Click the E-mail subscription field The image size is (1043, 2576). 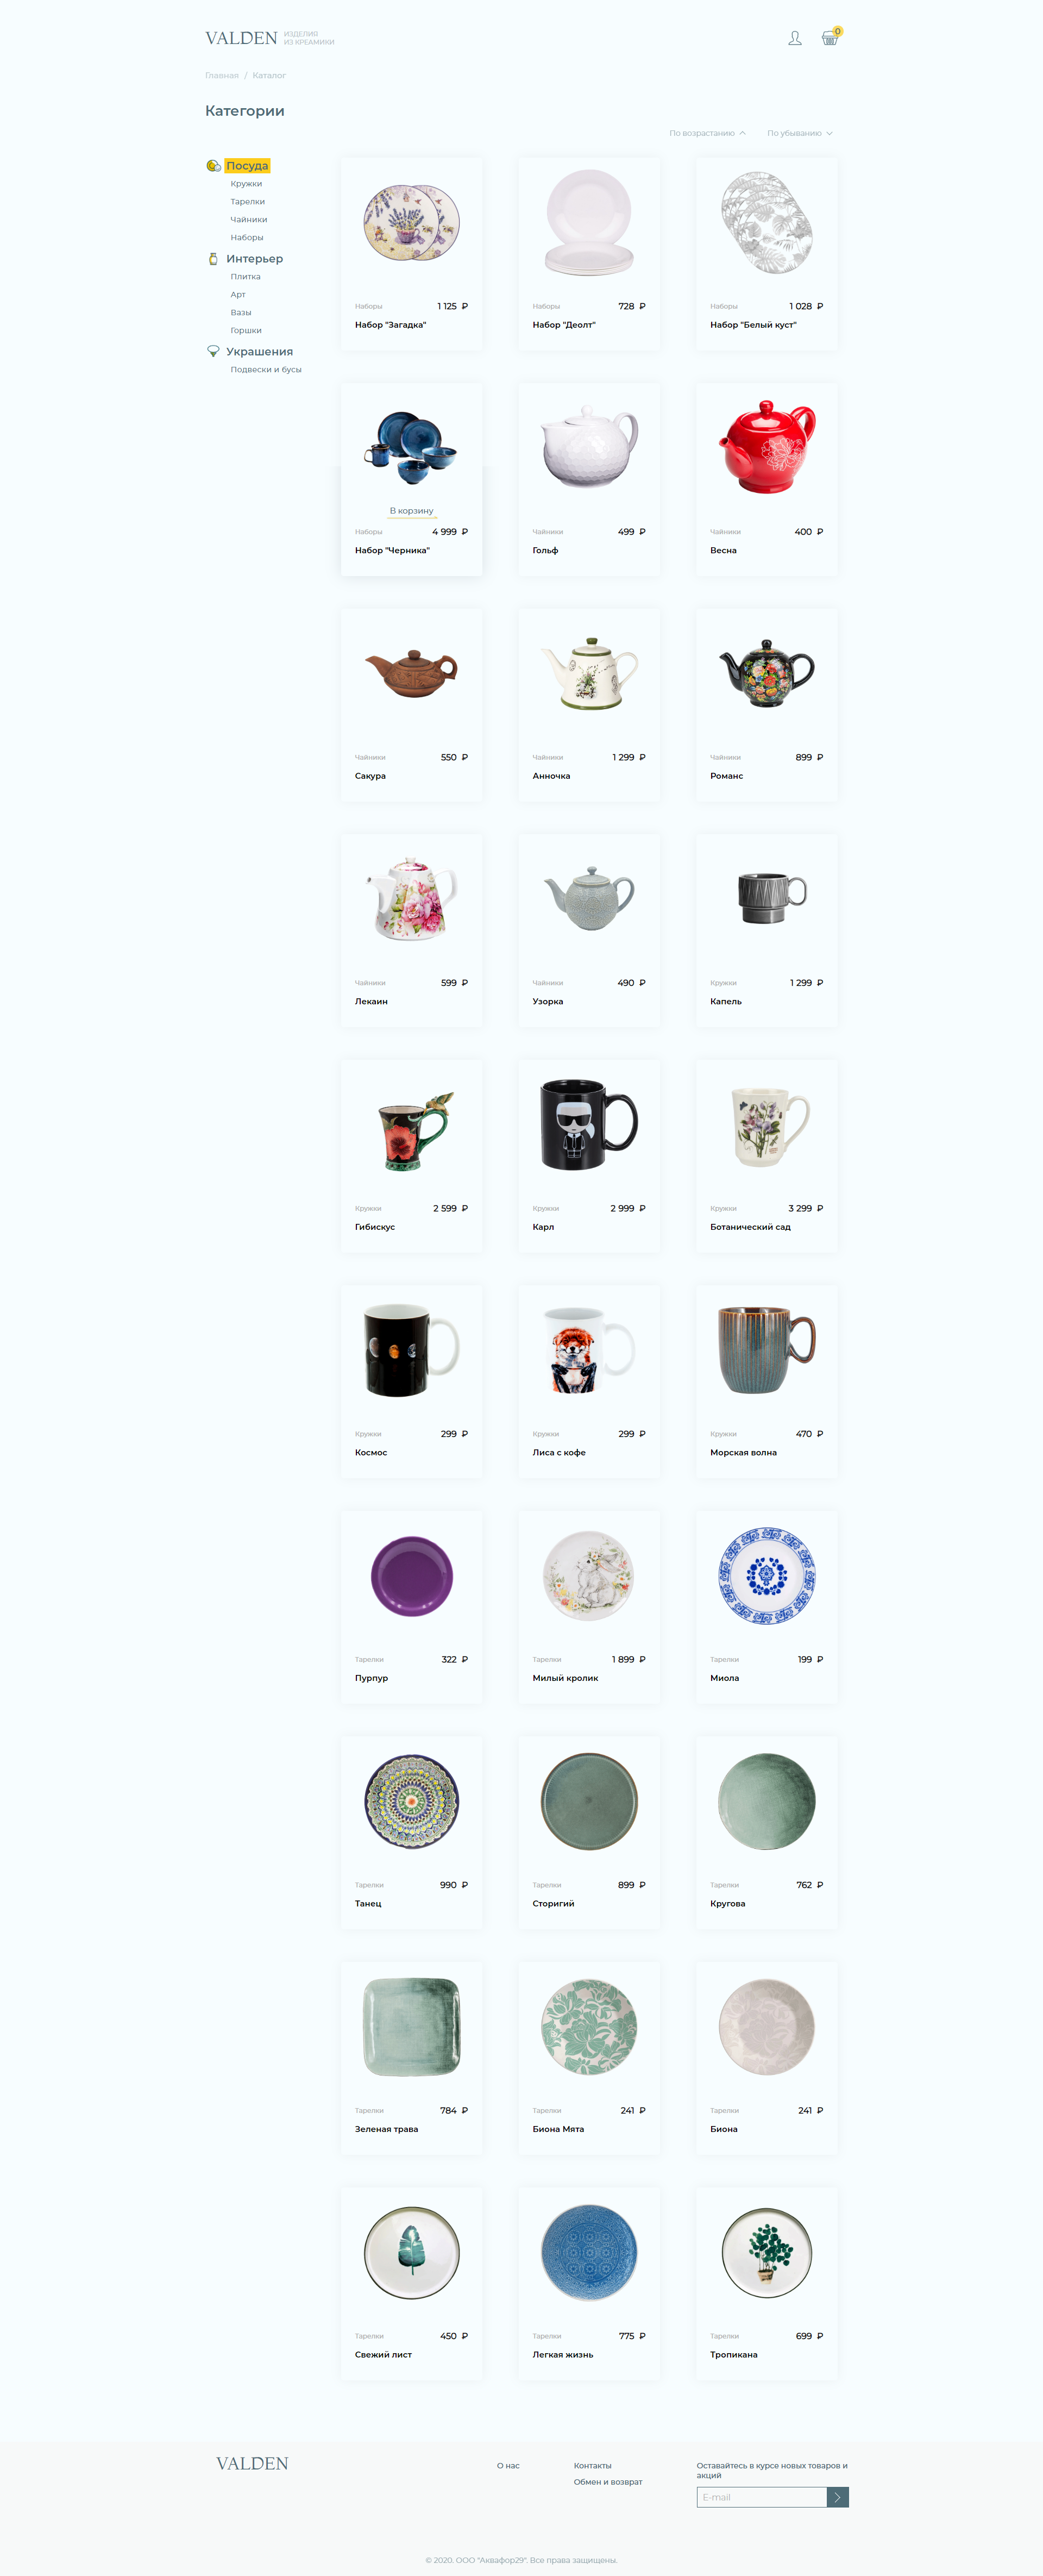point(762,2497)
